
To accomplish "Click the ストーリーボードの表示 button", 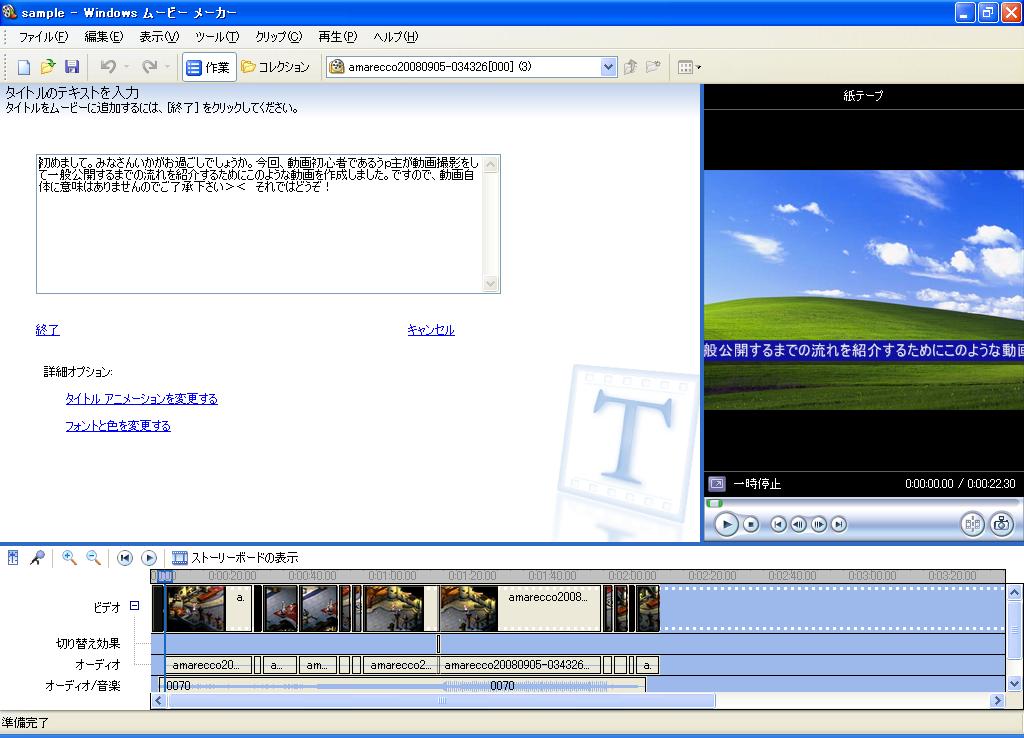I will coord(235,558).
